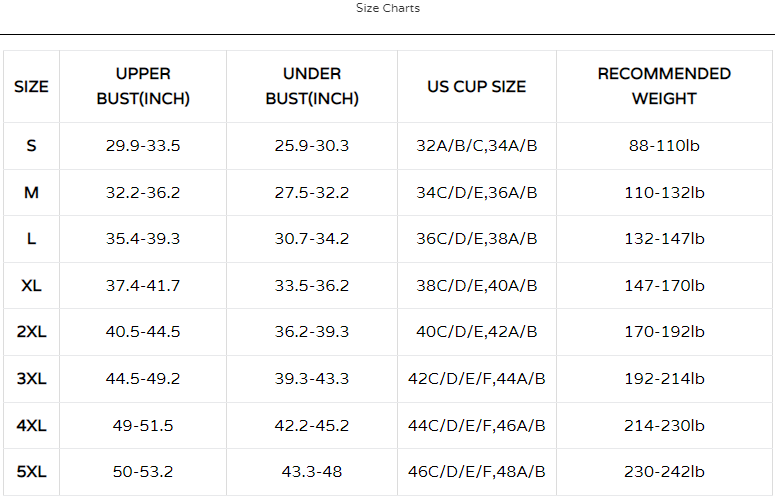Click the UPPER BUST(INCH) column header

[143, 86]
